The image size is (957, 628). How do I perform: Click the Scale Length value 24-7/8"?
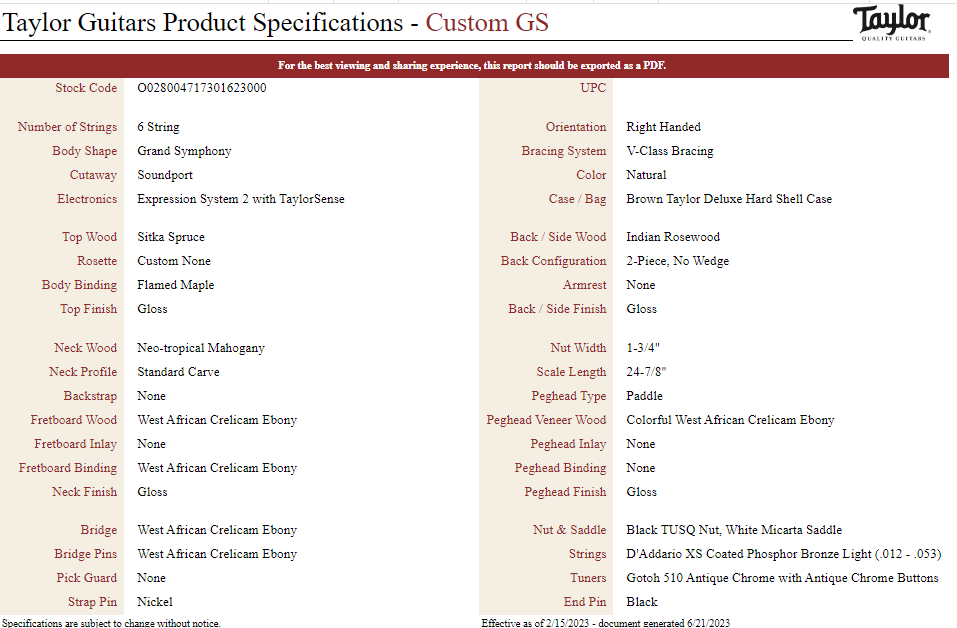(x=646, y=372)
